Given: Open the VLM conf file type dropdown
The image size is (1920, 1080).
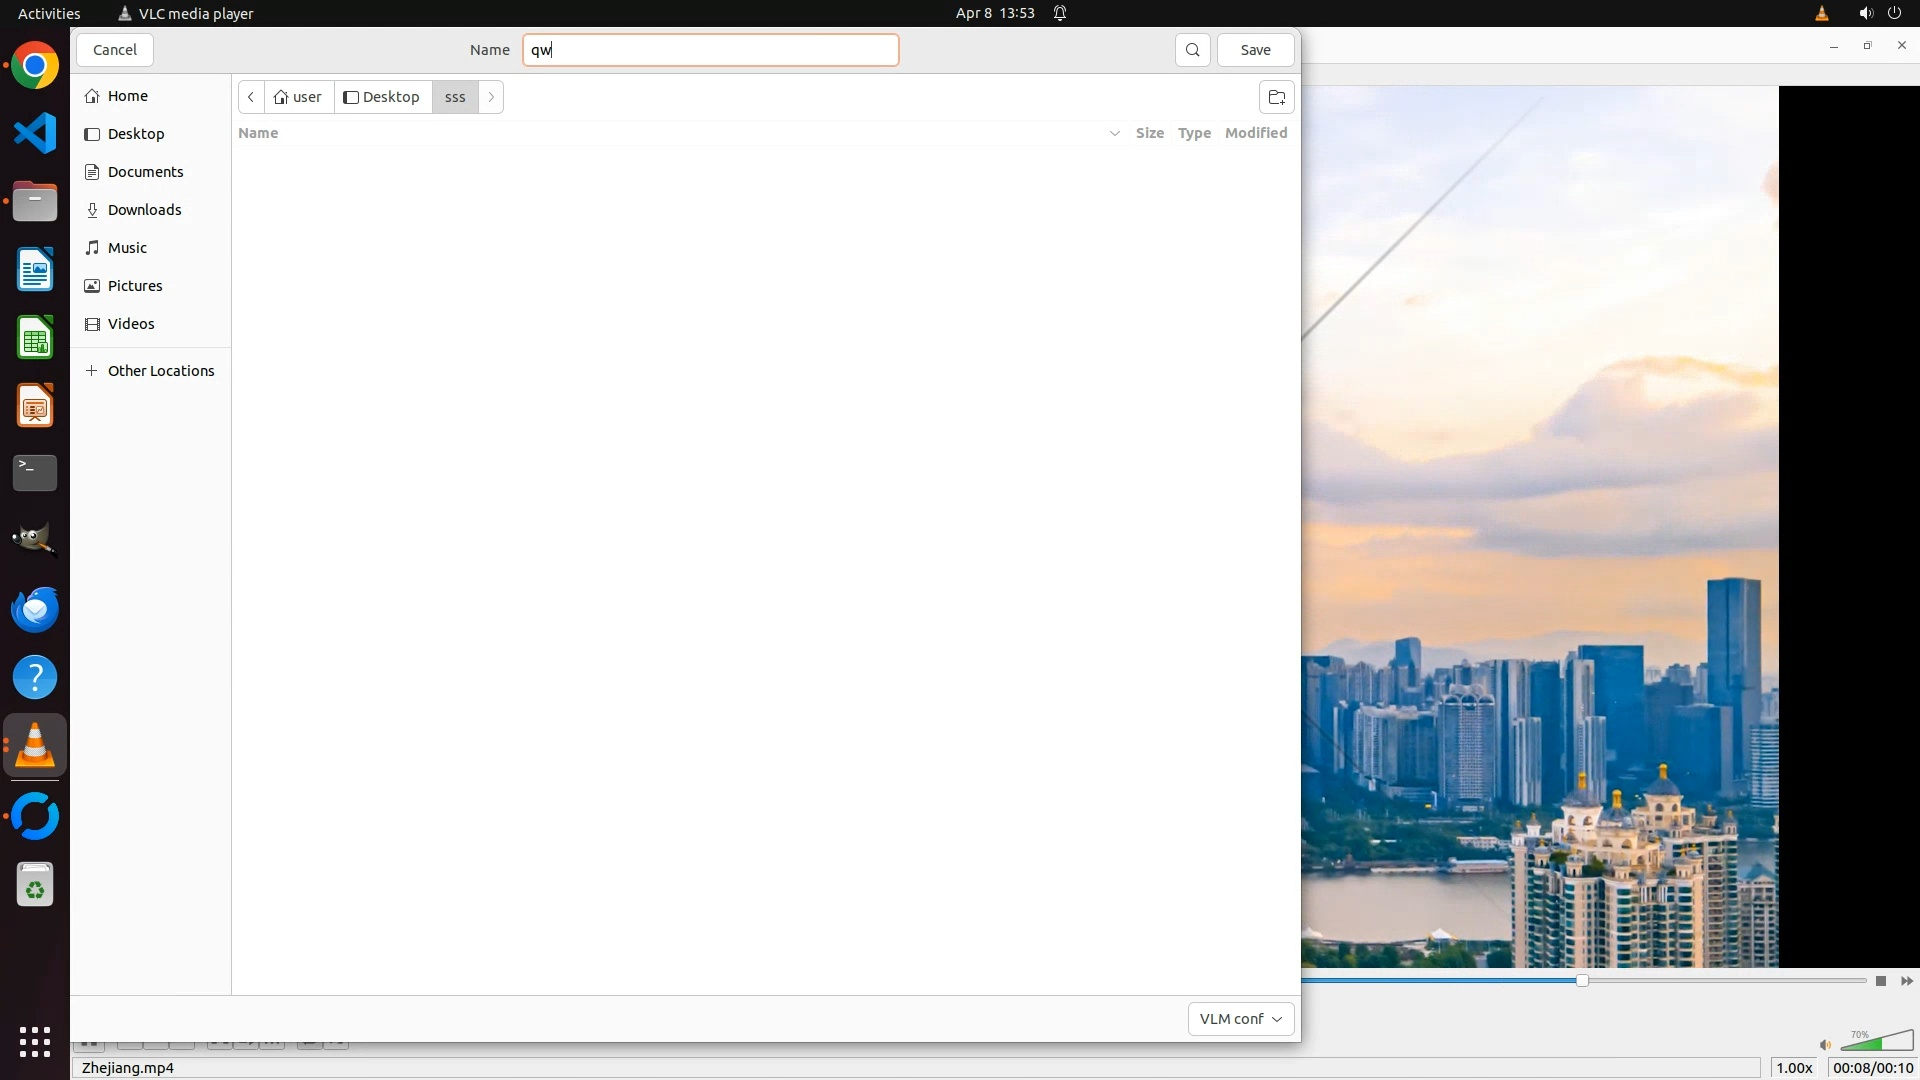Looking at the screenshot, I should pos(1240,1019).
